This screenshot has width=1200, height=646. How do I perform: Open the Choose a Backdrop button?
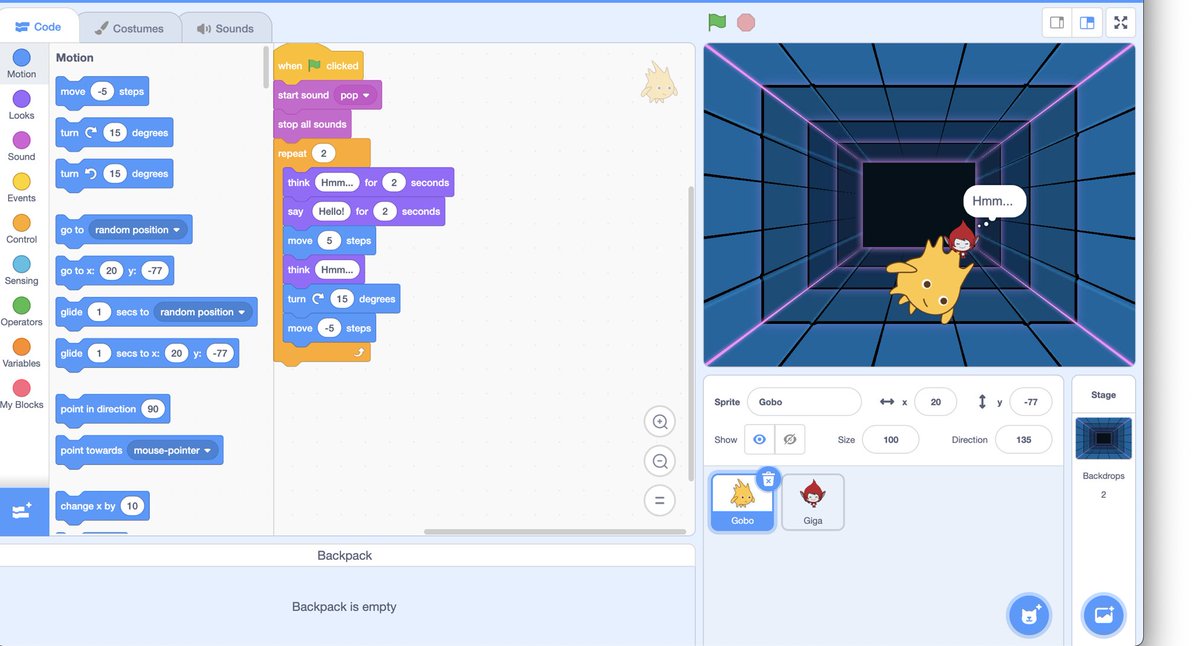click(x=1104, y=615)
